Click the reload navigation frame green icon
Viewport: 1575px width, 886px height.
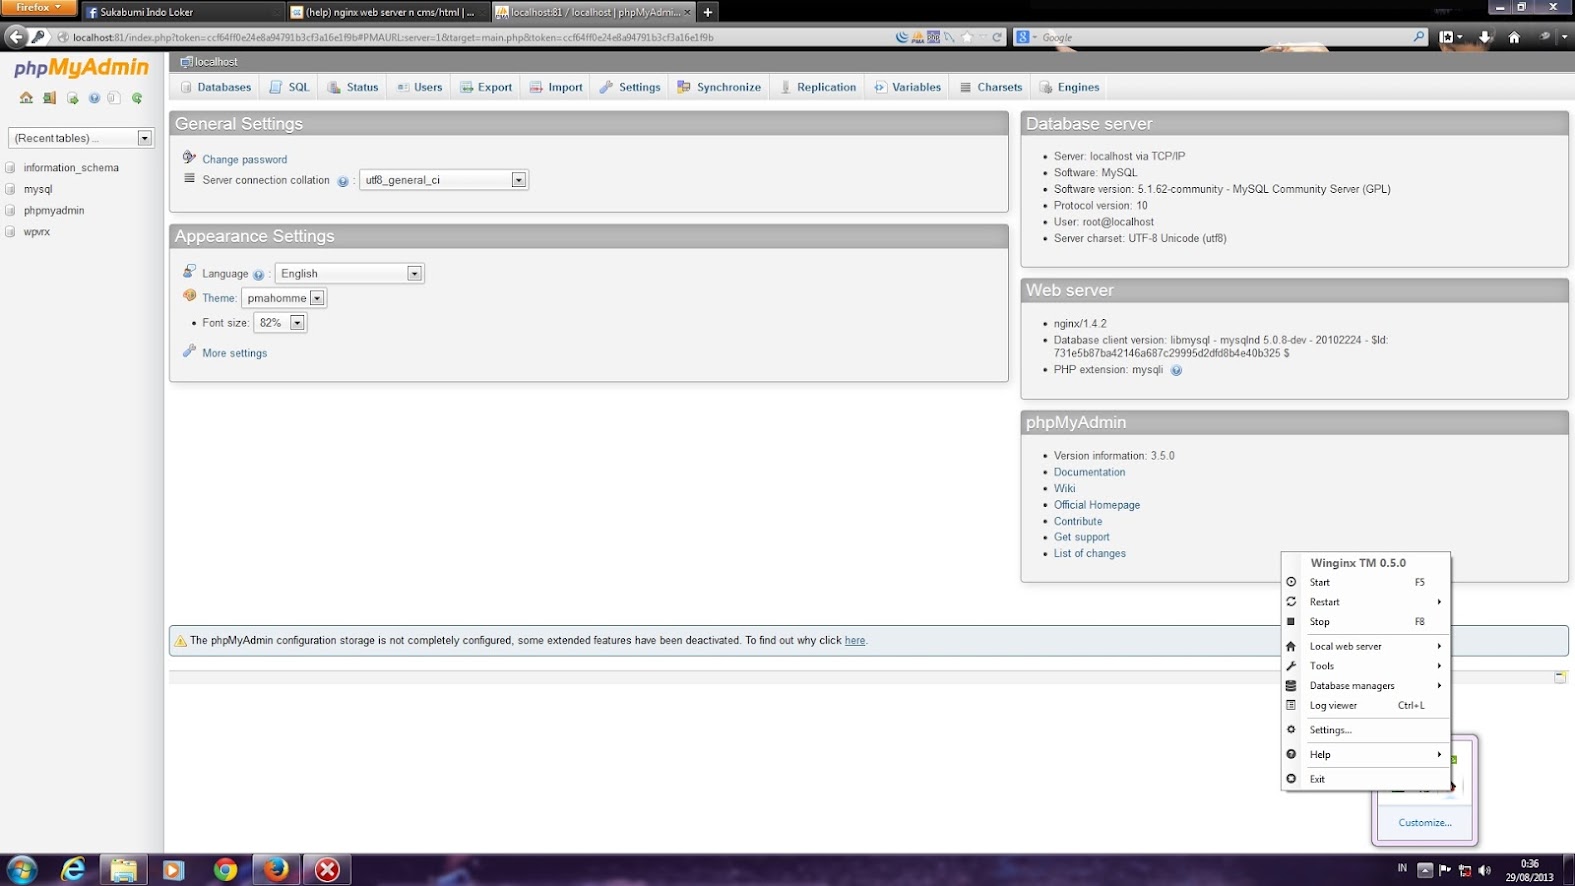point(137,98)
